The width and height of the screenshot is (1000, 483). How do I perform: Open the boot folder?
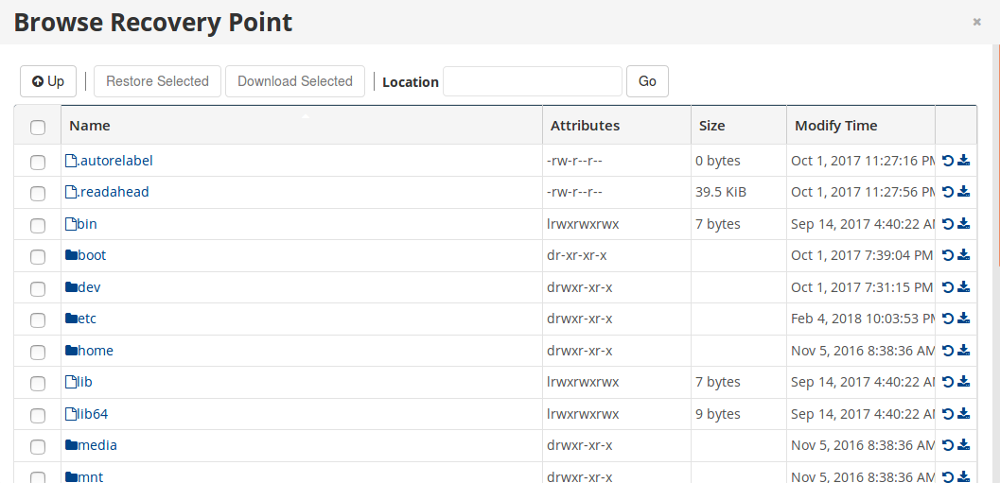point(91,255)
